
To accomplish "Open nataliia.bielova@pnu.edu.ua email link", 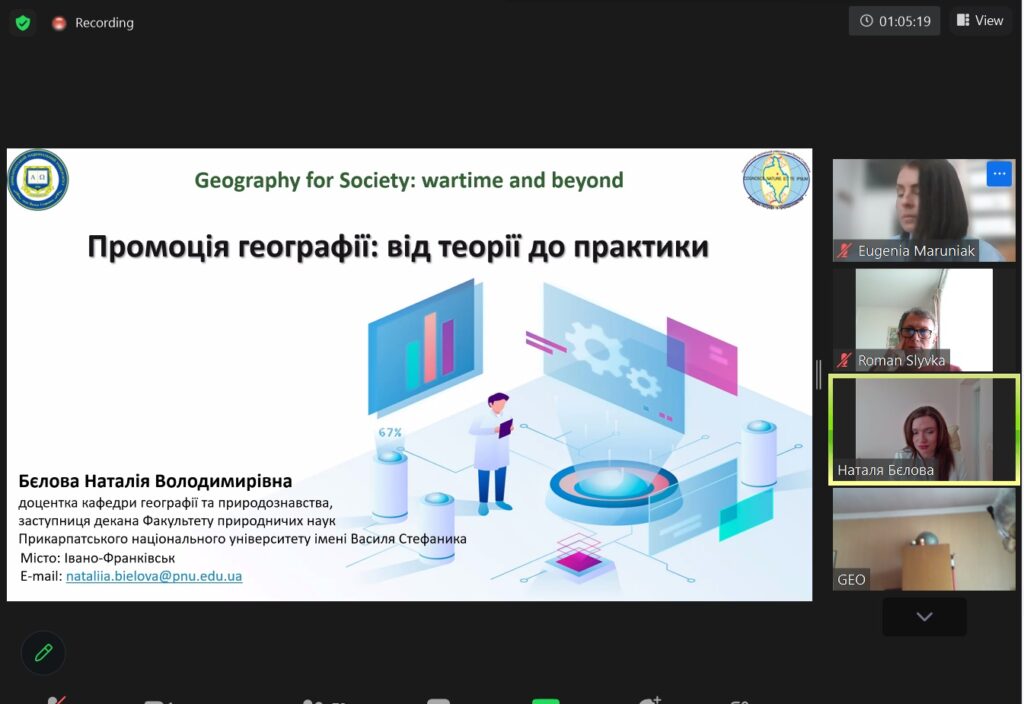I will coord(153,576).
